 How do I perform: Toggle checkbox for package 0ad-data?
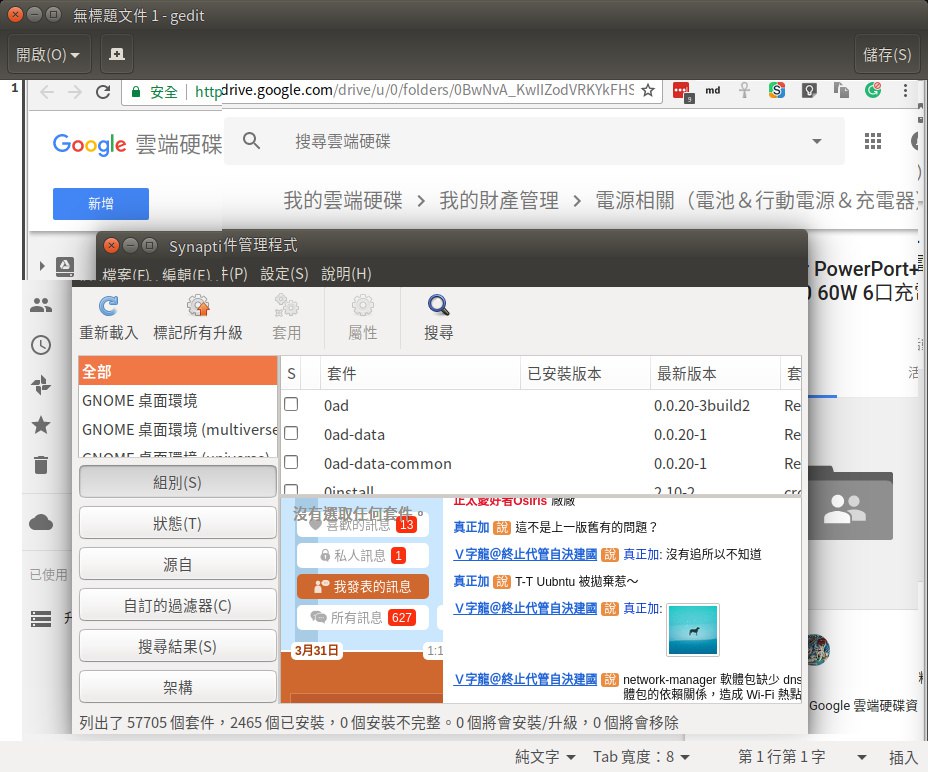(291, 433)
